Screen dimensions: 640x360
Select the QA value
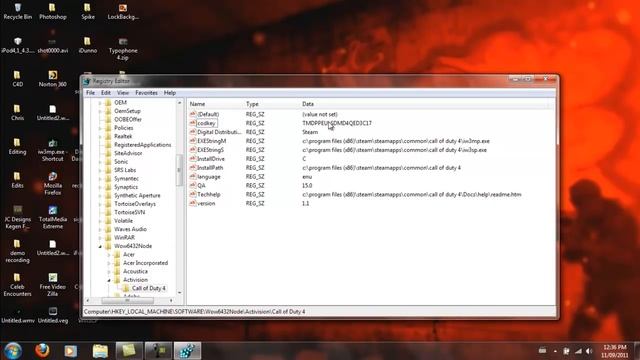pos(201,185)
